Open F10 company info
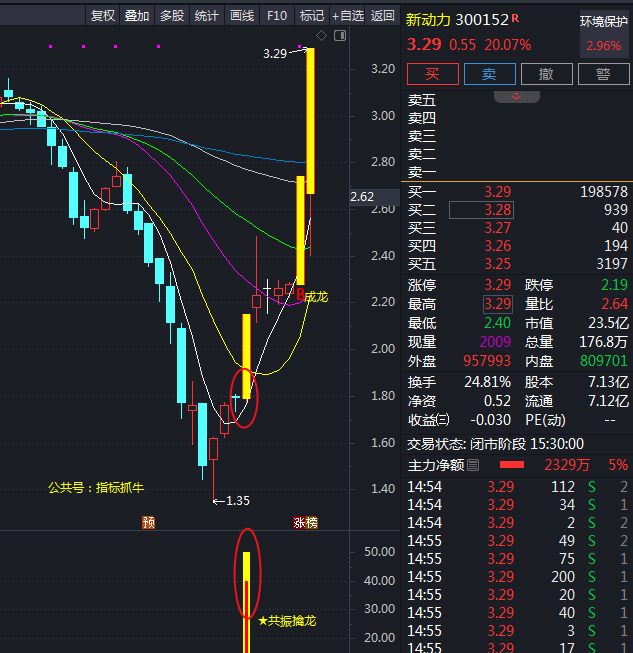 coord(277,15)
